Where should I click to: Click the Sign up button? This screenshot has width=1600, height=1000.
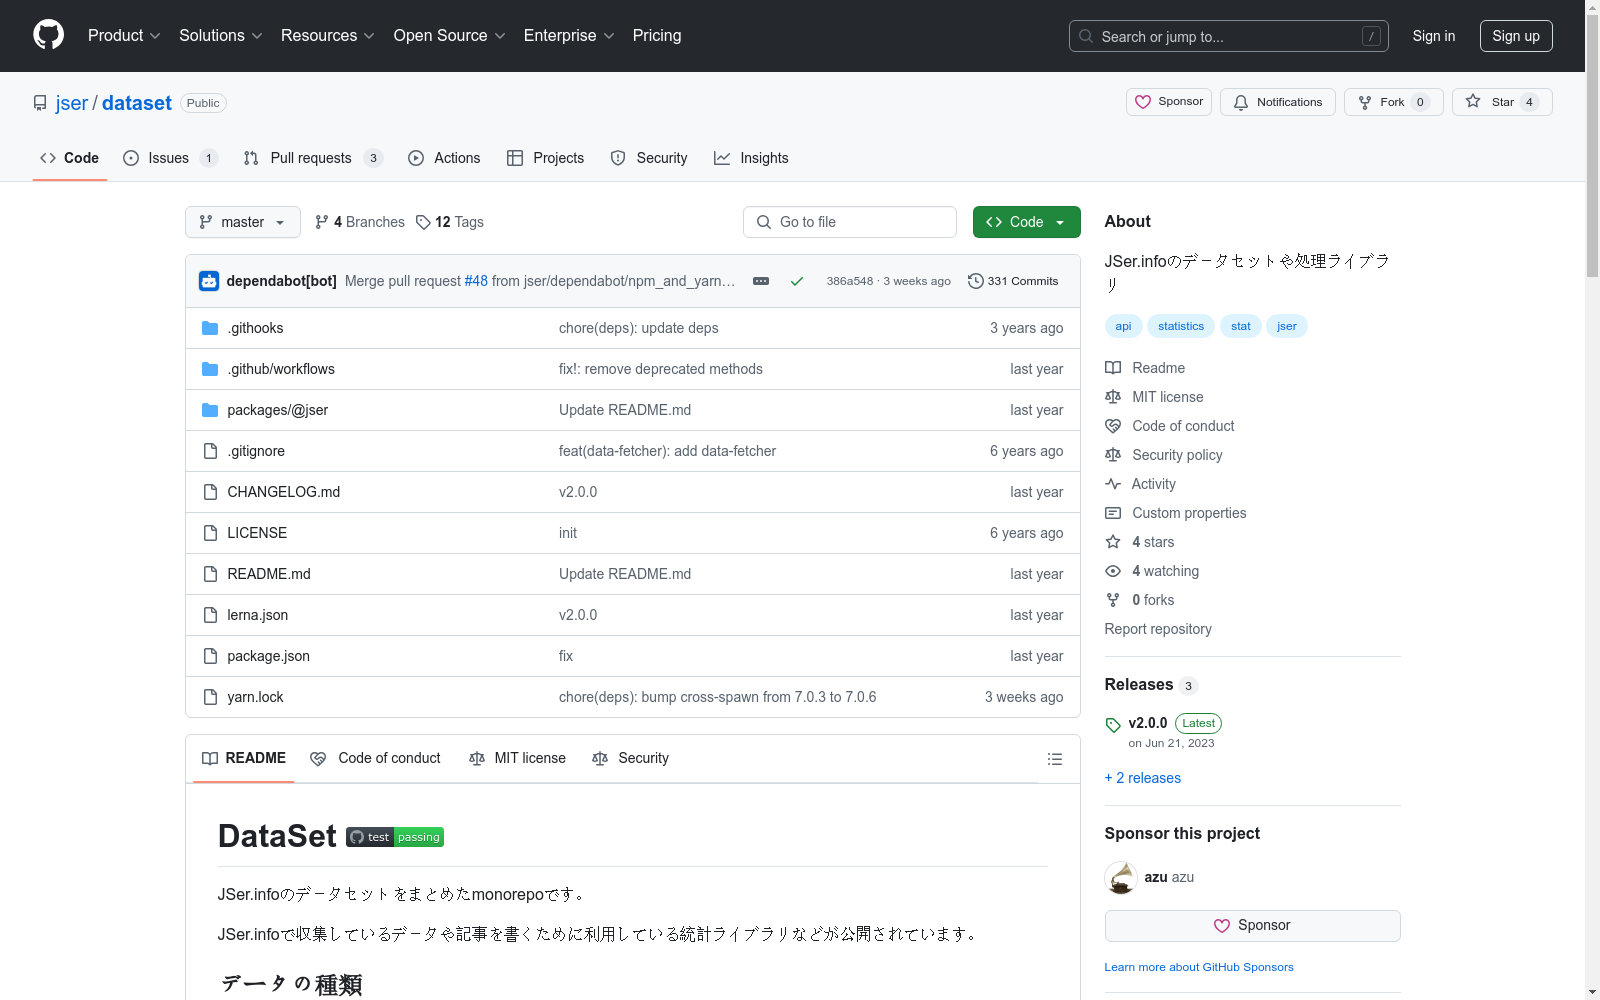pos(1516,36)
